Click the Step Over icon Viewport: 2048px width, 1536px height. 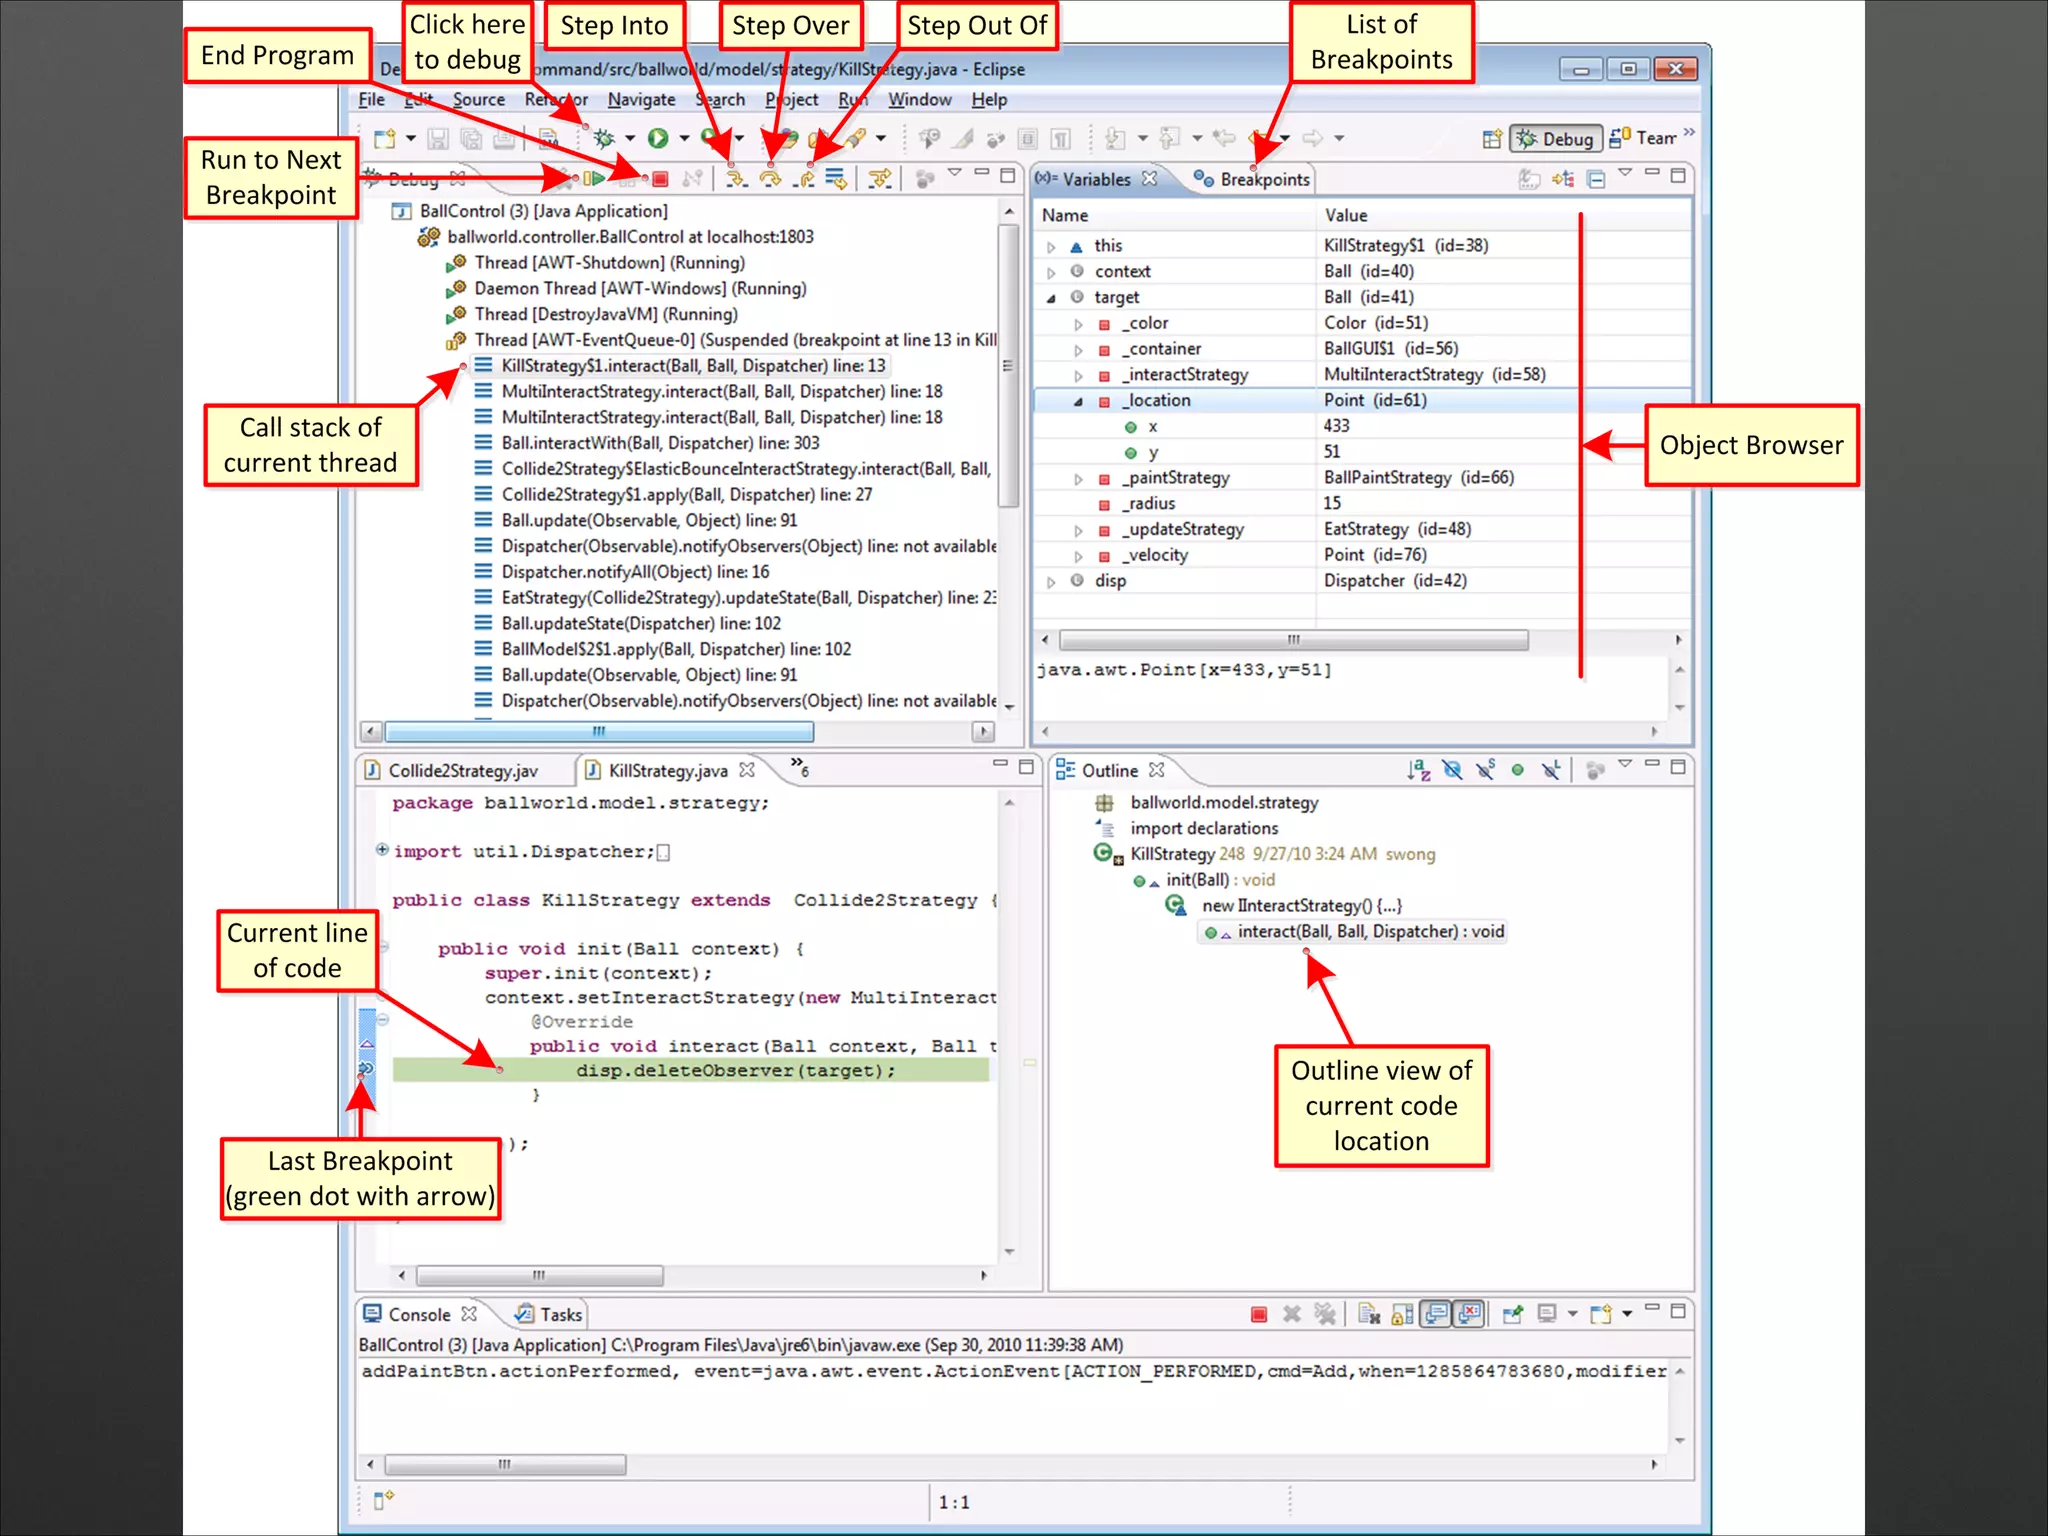click(770, 180)
